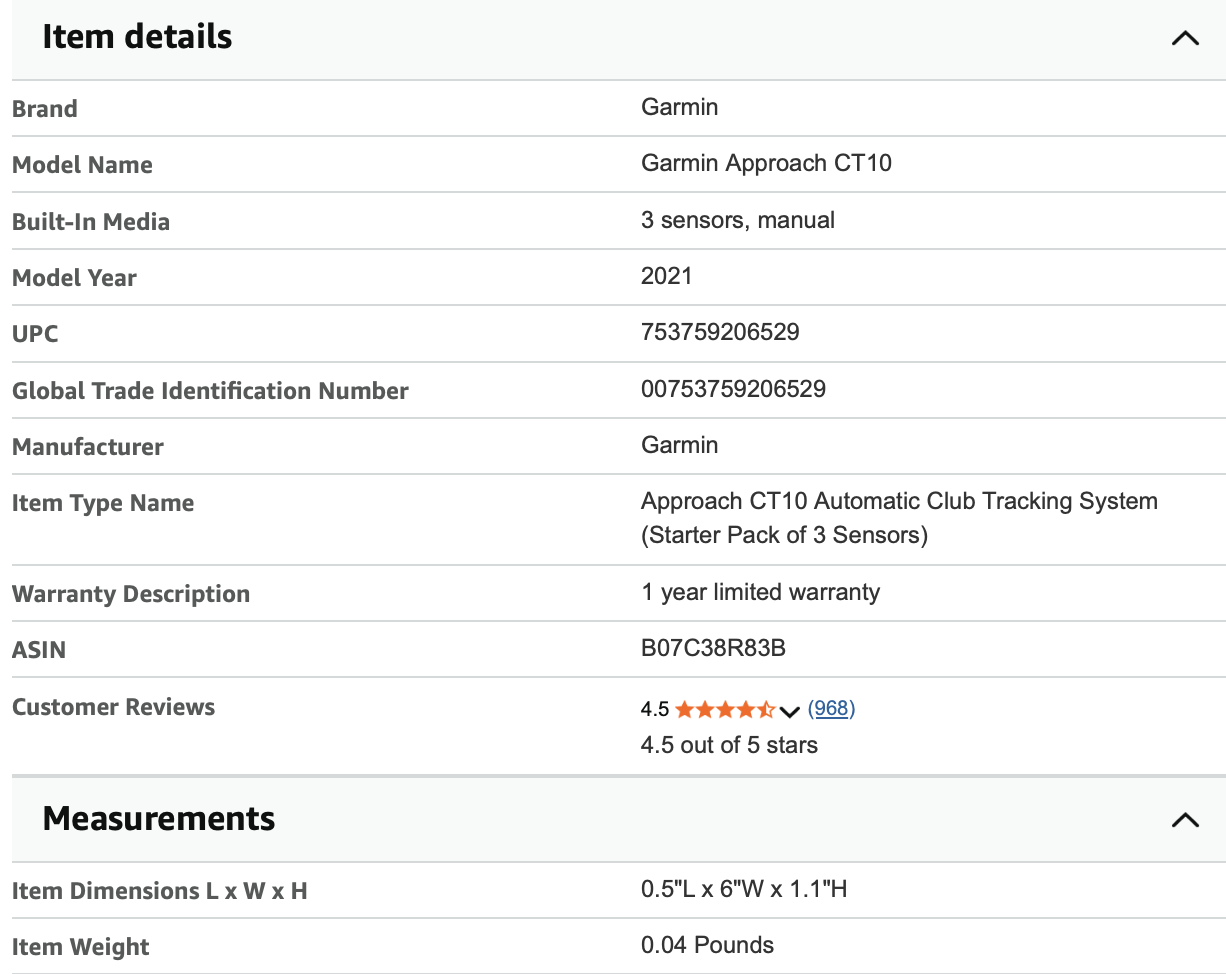Select the Item Weight label
Image resolution: width=1226 pixels, height=974 pixels.
click(81, 947)
